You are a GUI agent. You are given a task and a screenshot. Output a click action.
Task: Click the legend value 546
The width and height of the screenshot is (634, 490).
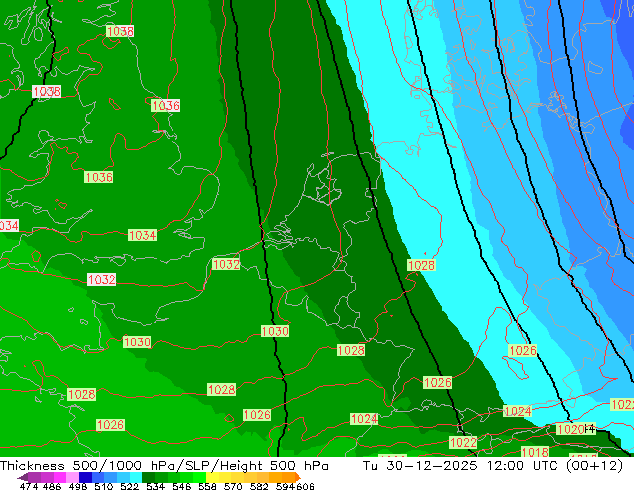pyautogui.click(x=182, y=486)
